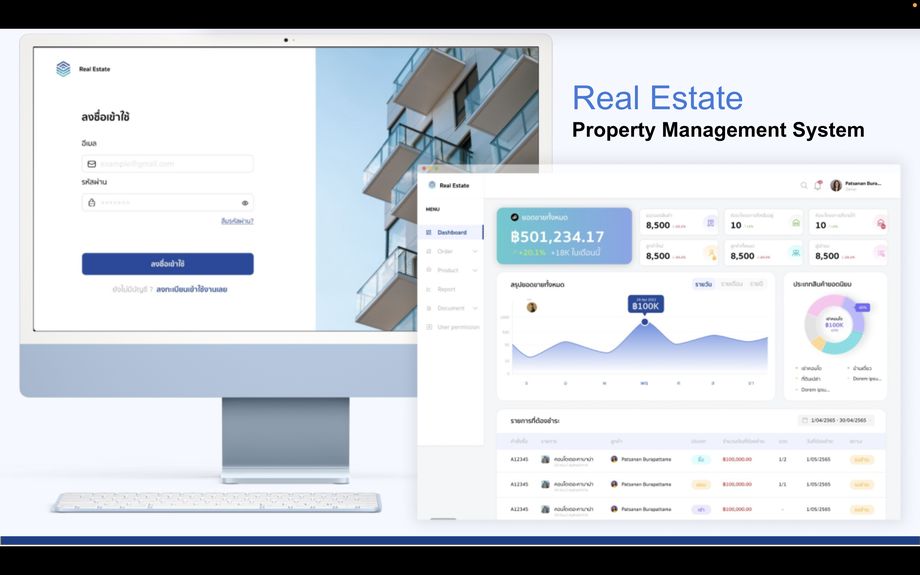Select Document in the sidebar menu
This screenshot has width=920, height=575.
click(451, 308)
